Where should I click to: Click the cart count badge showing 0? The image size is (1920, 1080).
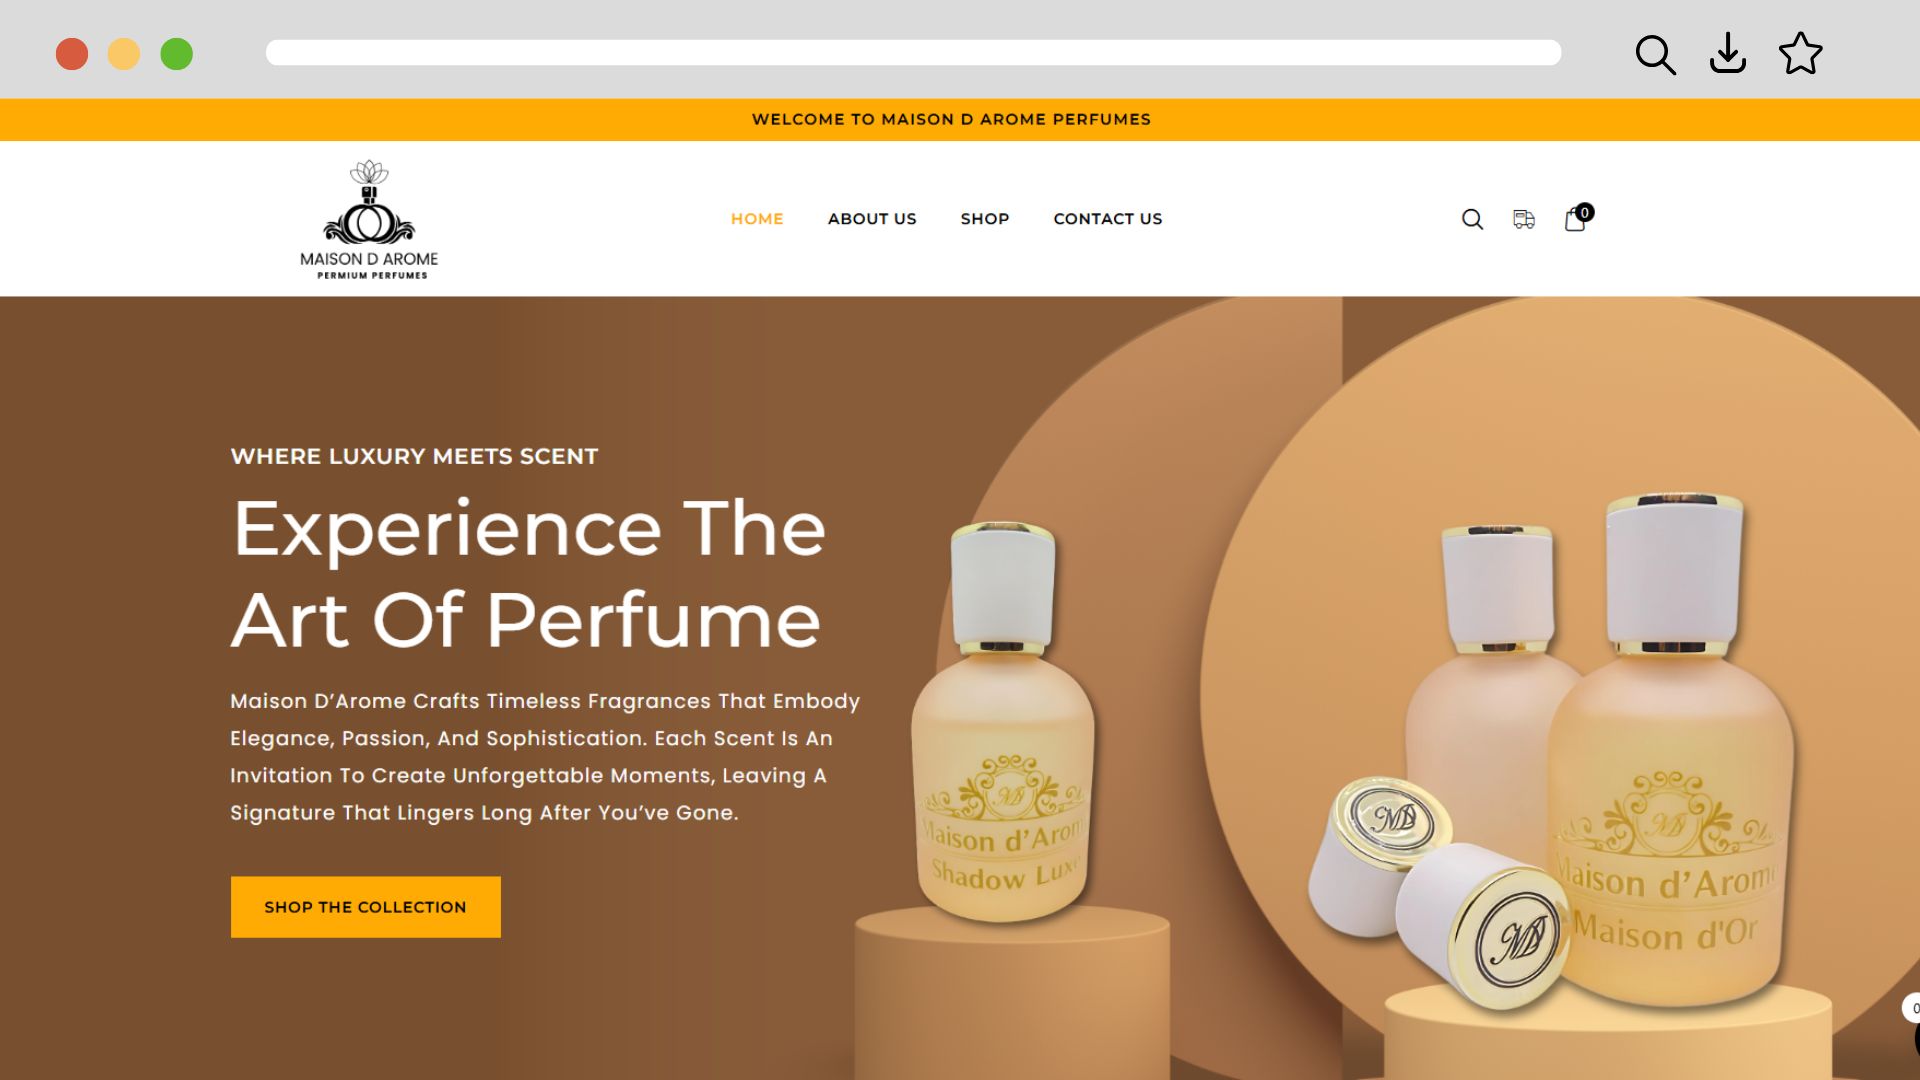click(x=1585, y=212)
